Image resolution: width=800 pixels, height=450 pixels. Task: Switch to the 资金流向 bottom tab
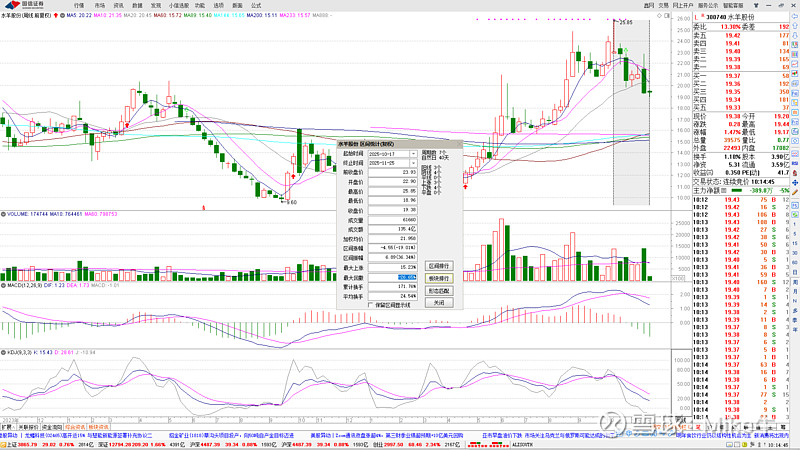point(52,427)
